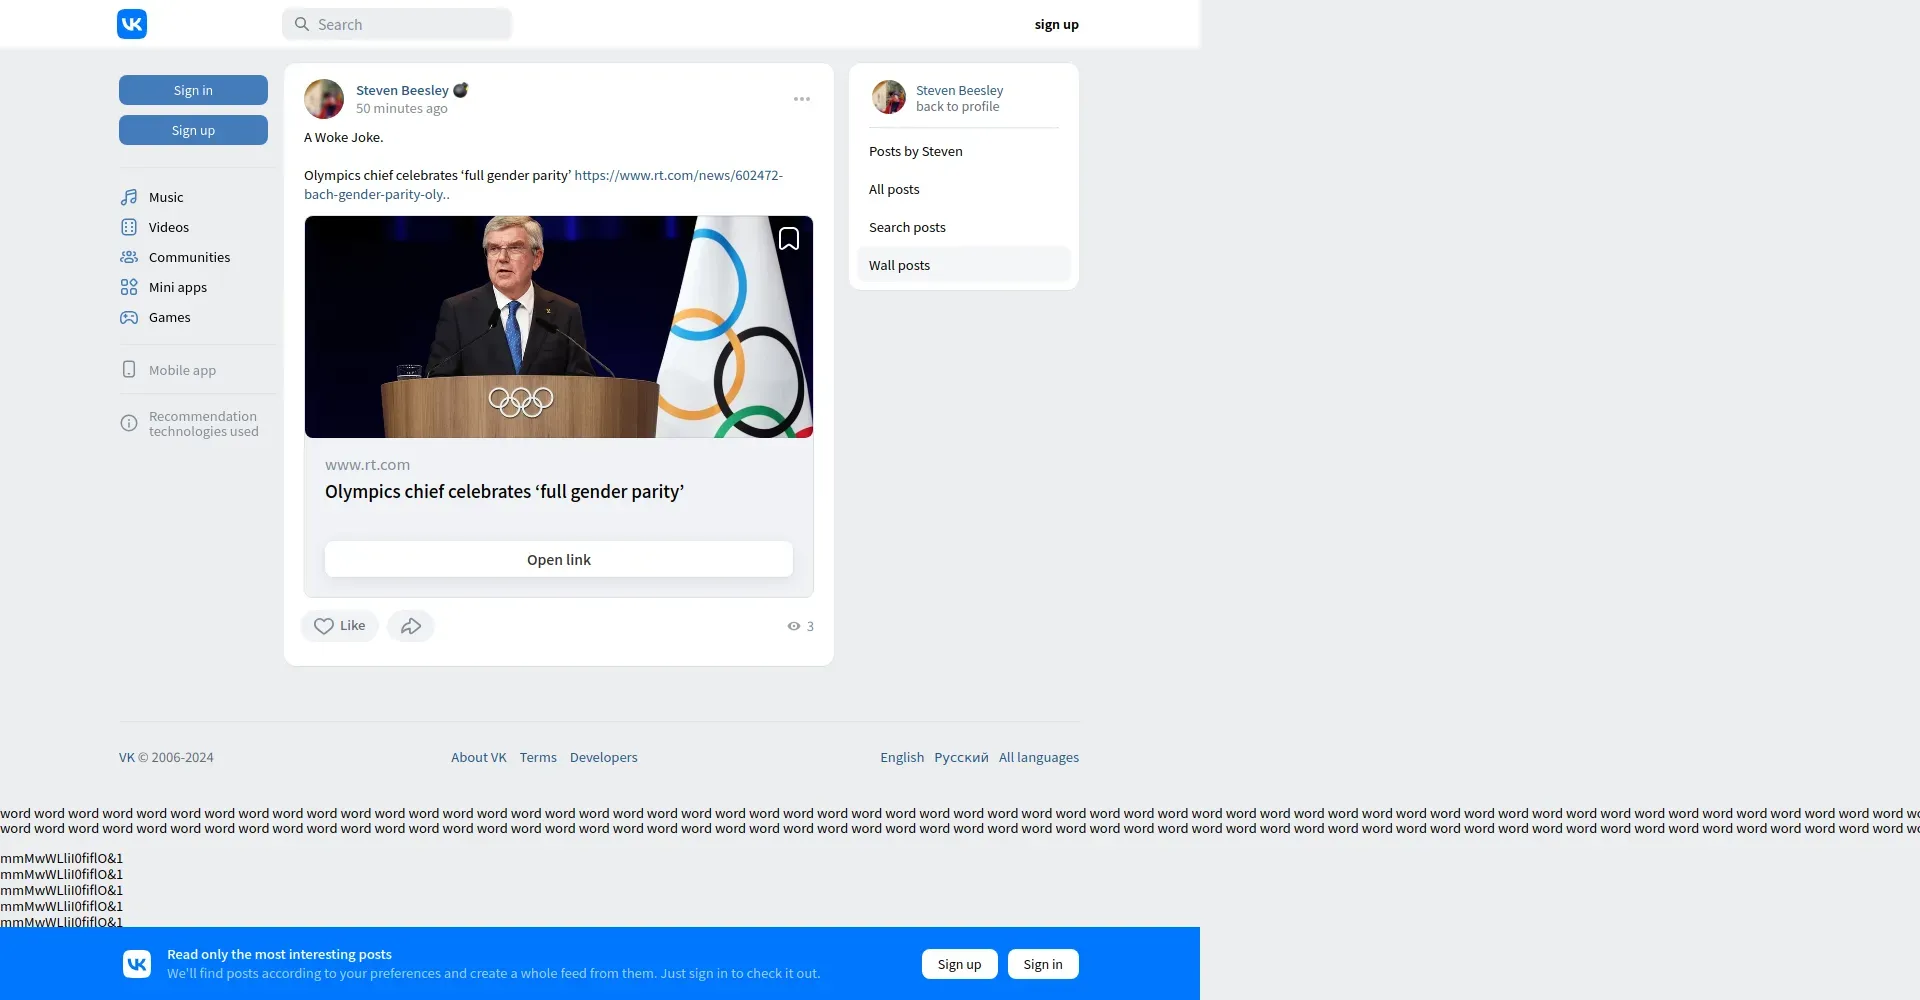Image resolution: width=1920 pixels, height=1000 pixels.
Task: Click the header sign up link
Action: click(x=1057, y=24)
